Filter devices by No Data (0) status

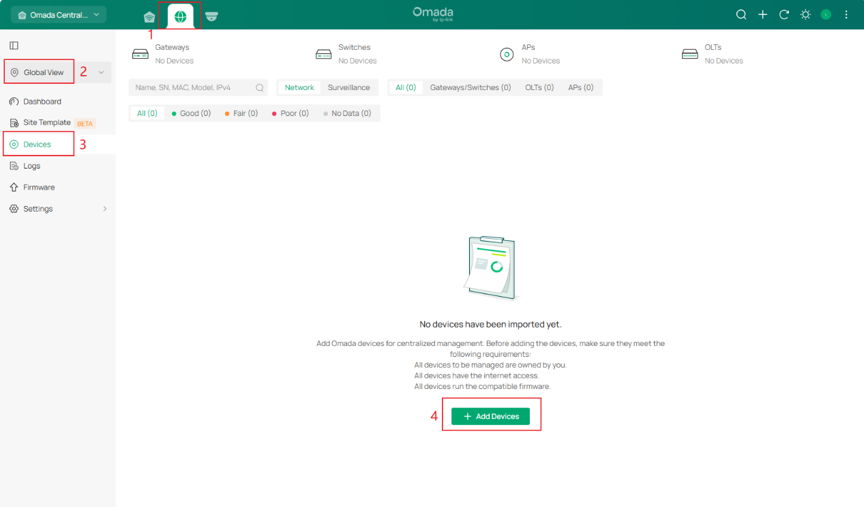pos(347,113)
